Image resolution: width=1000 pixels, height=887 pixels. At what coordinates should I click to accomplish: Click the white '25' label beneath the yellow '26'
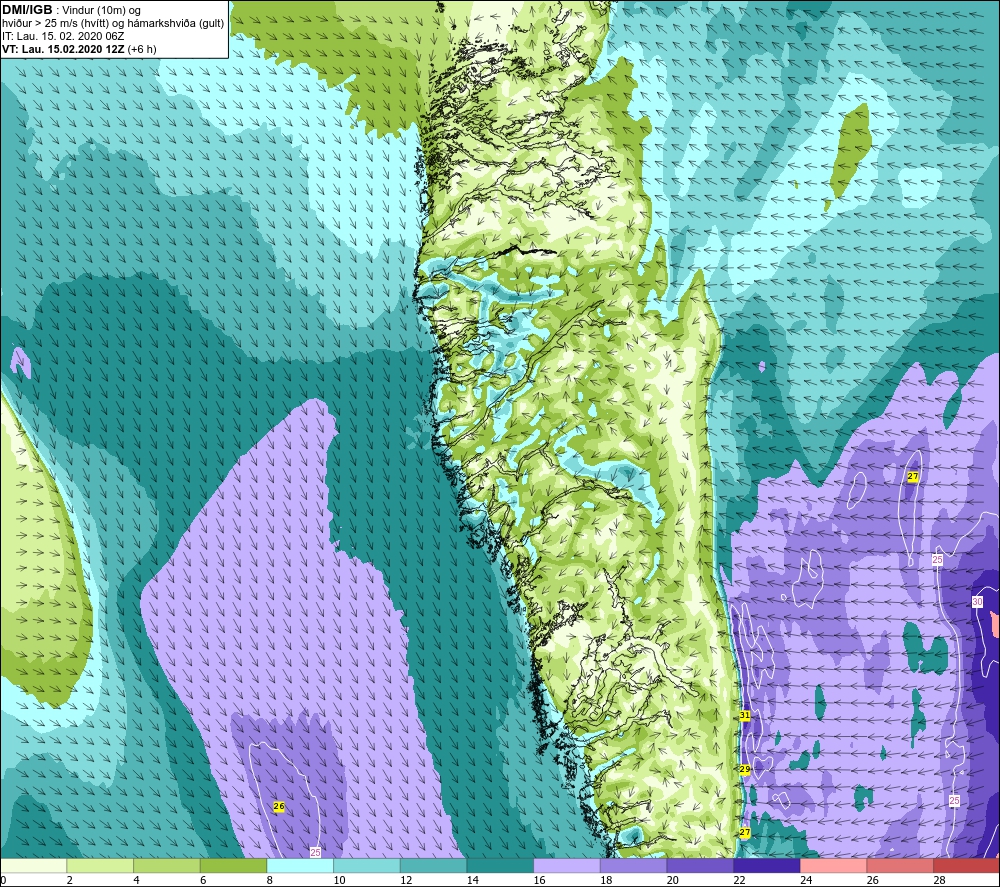pyautogui.click(x=315, y=852)
